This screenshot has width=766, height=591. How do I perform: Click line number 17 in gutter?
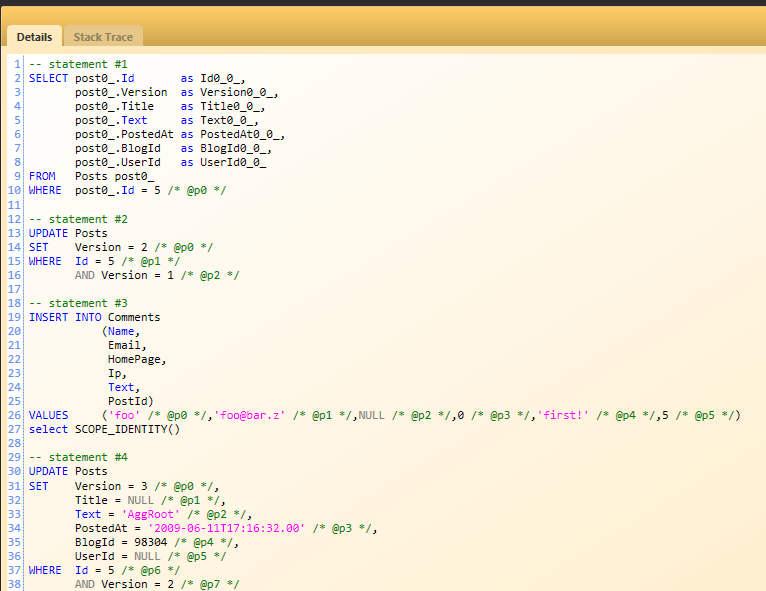(14, 290)
